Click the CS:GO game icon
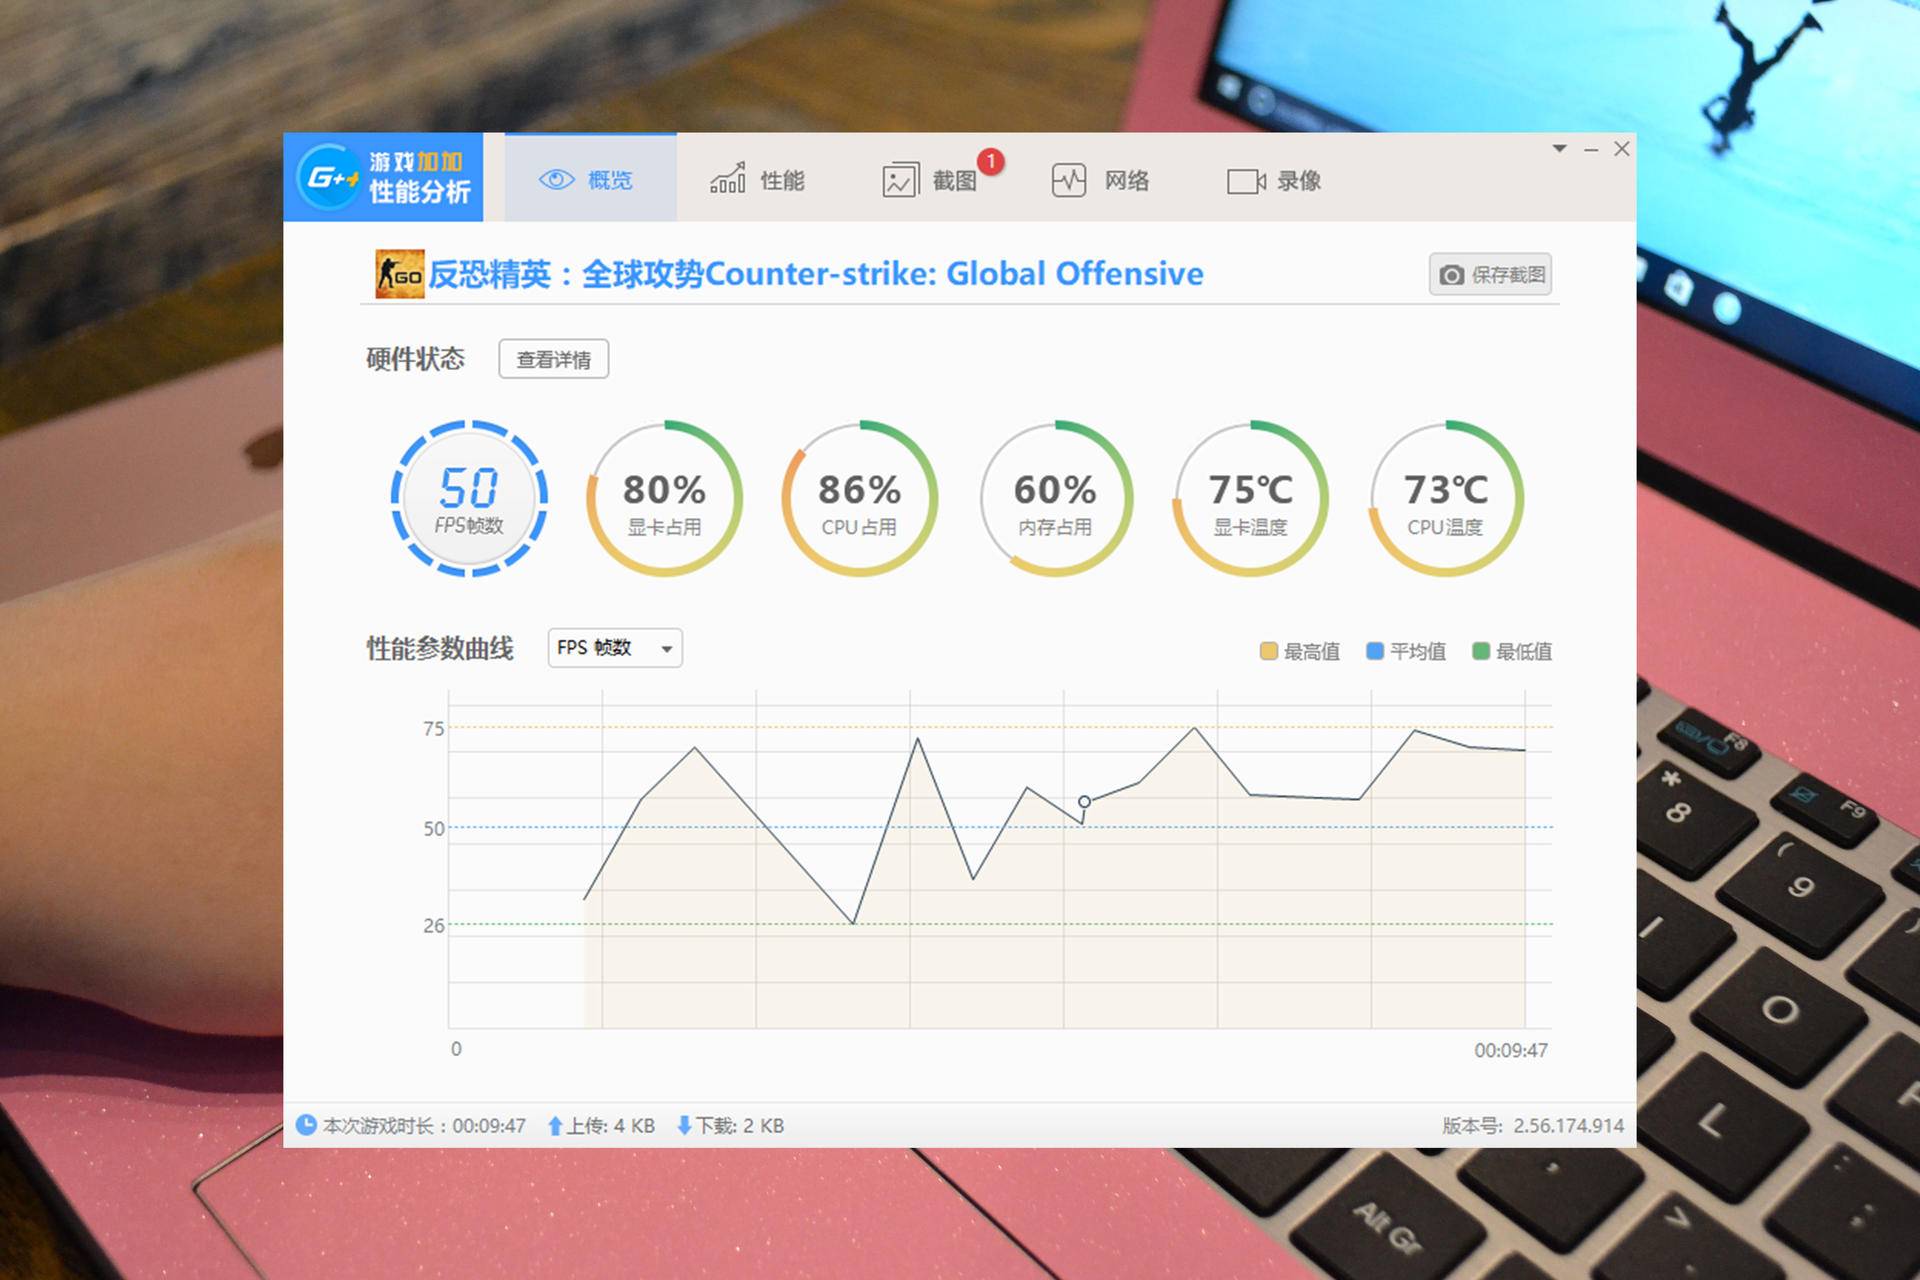Screen dimensions: 1920x1280 399,273
